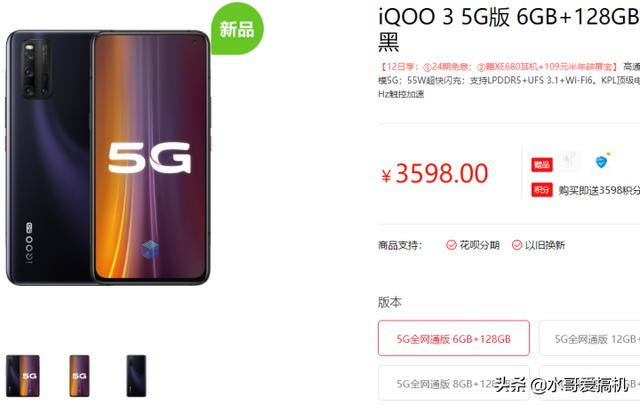Click the ¥3598.00 price display

pos(435,174)
